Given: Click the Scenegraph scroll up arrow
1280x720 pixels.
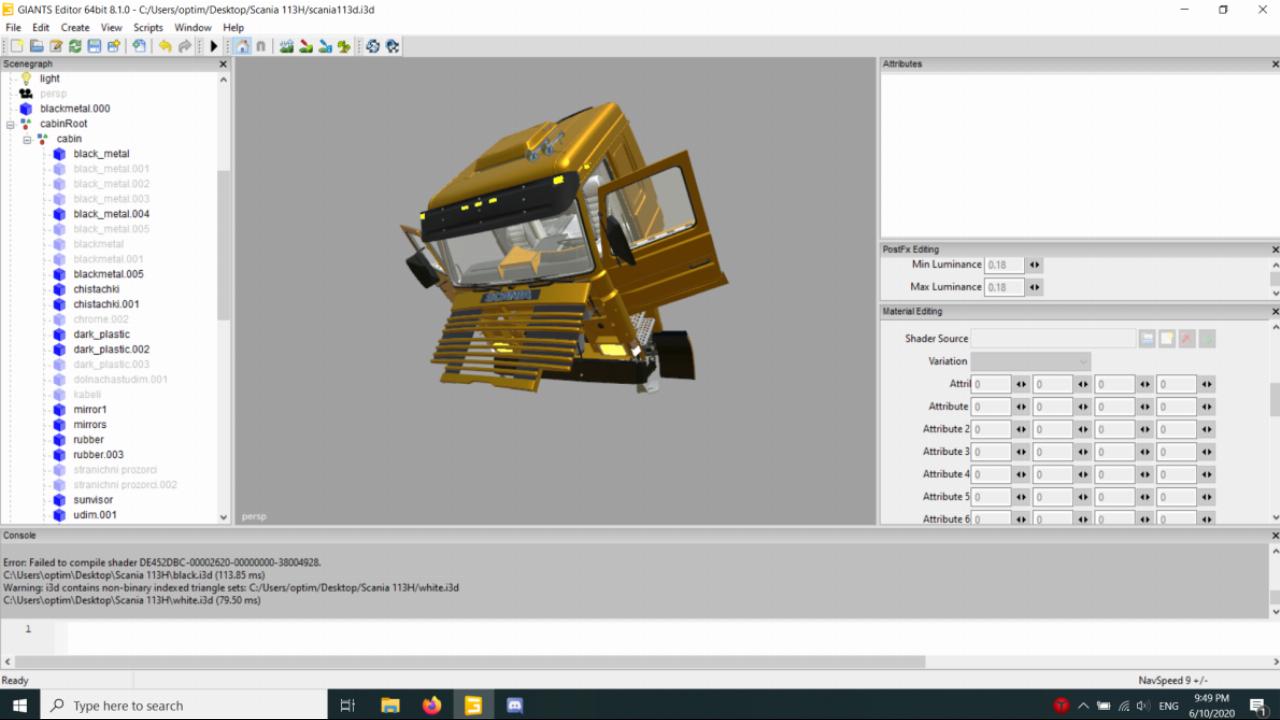Looking at the screenshot, I should pyautogui.click(x=223, y=79).
